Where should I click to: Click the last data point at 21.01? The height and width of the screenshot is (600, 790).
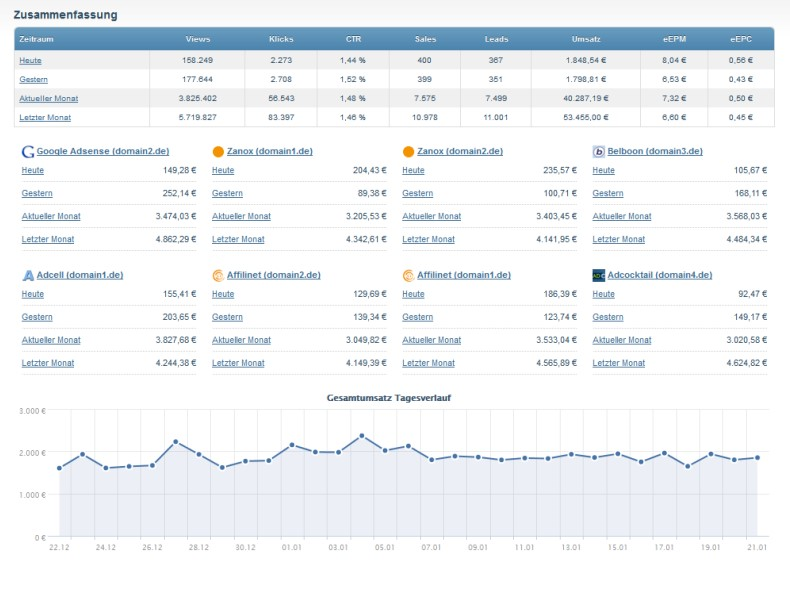(x=757, y=458)
